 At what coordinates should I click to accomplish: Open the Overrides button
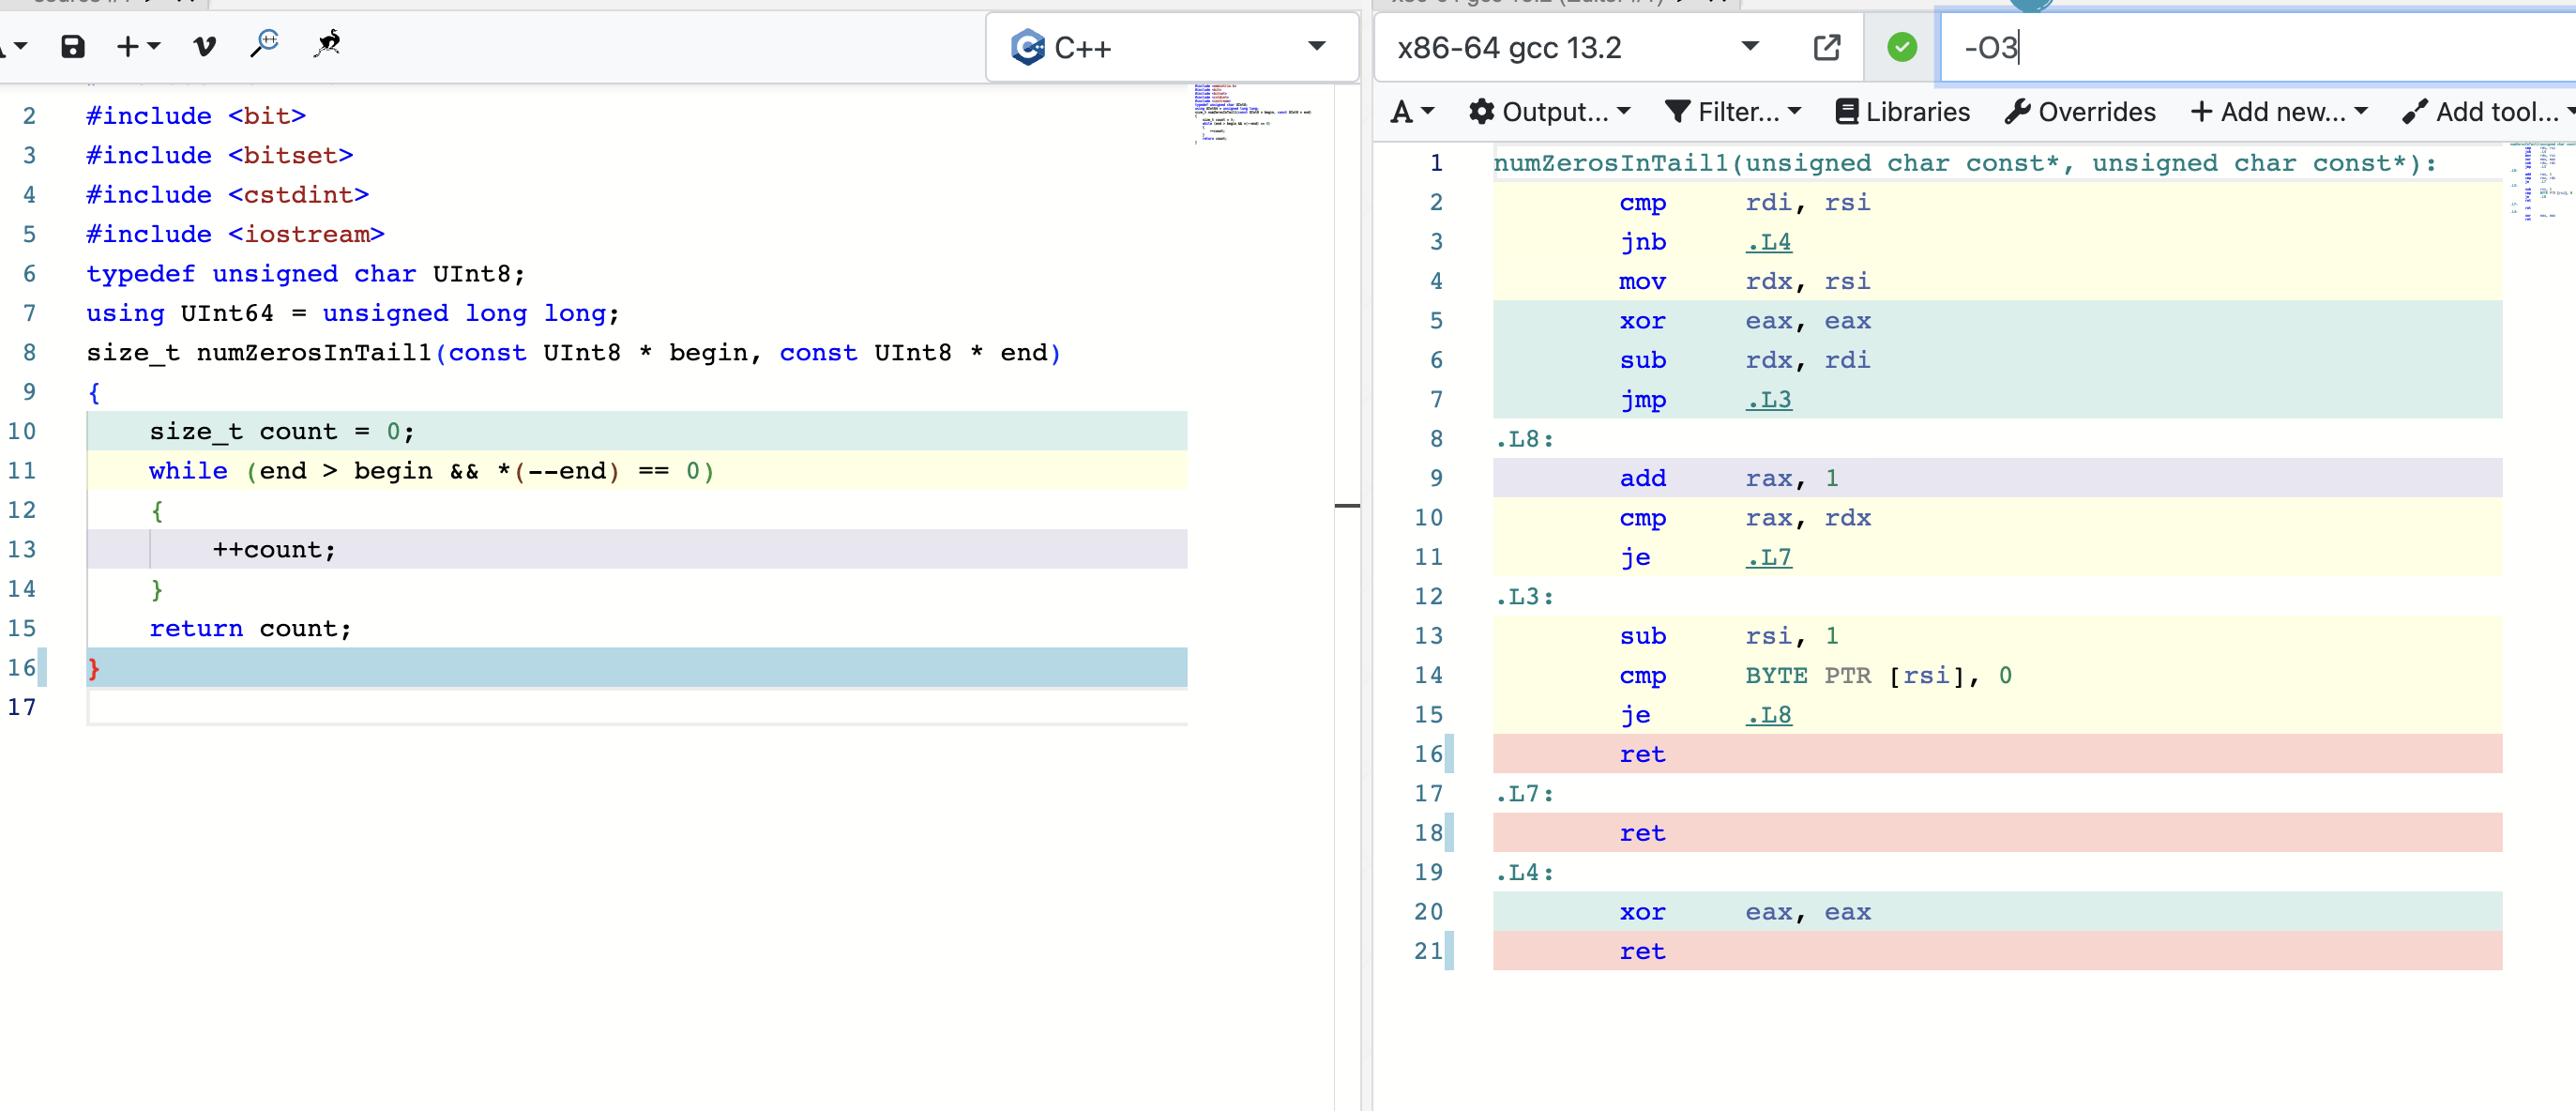2080,112
